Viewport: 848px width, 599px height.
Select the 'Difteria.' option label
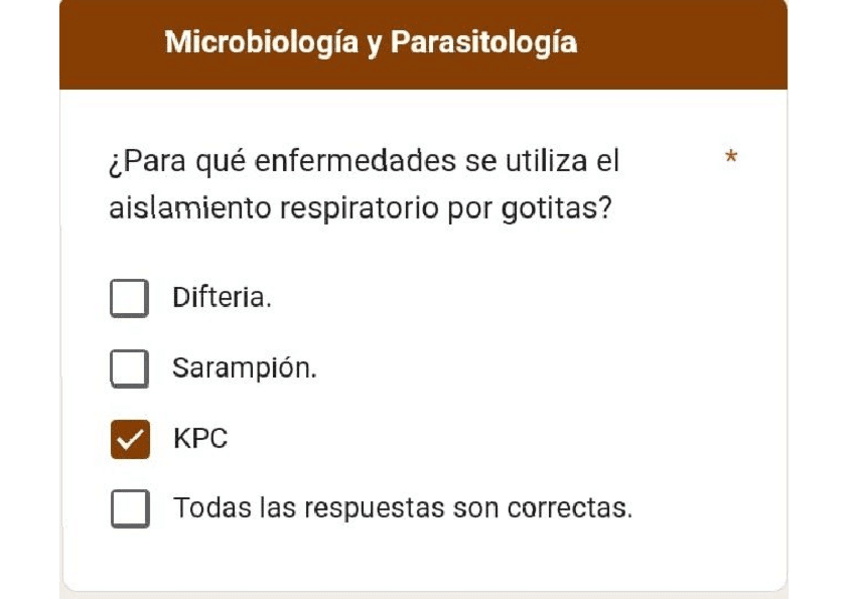point(221,298)
